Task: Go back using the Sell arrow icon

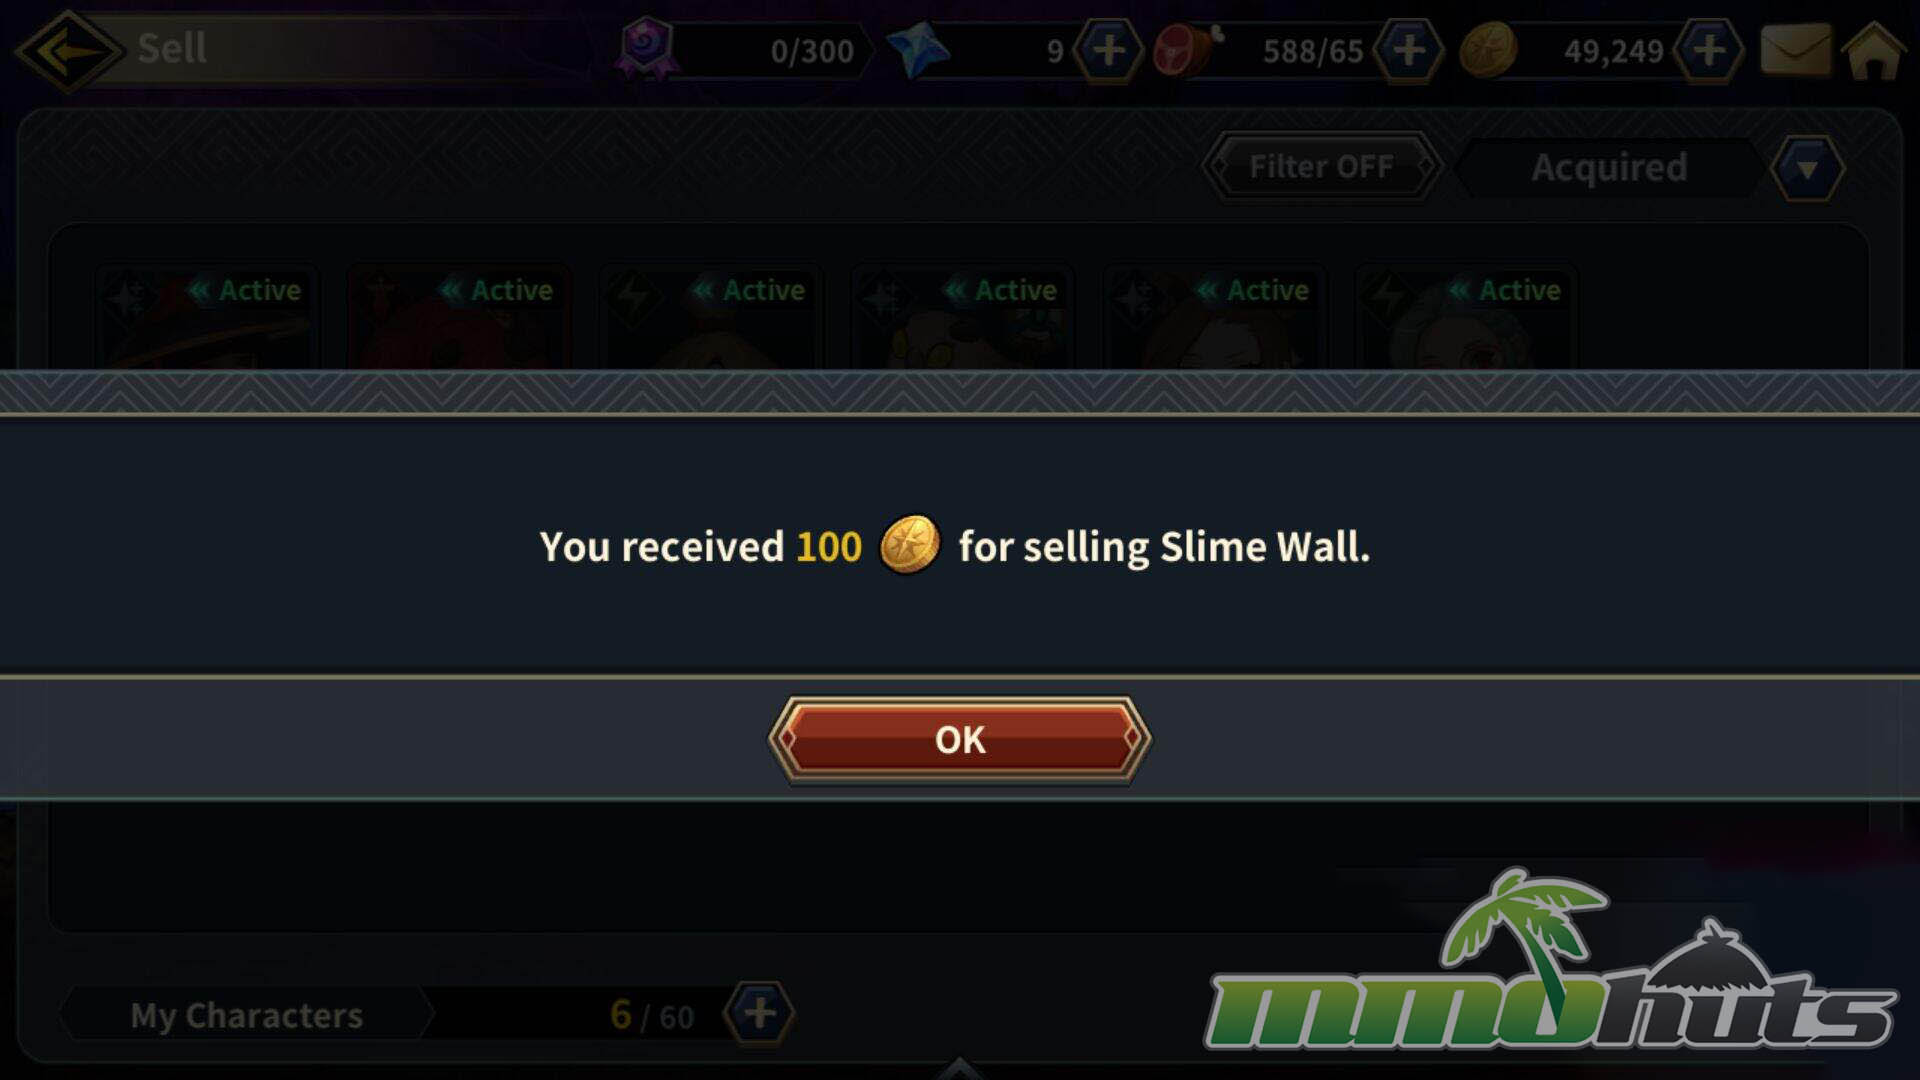Action: tap(68, 50)
